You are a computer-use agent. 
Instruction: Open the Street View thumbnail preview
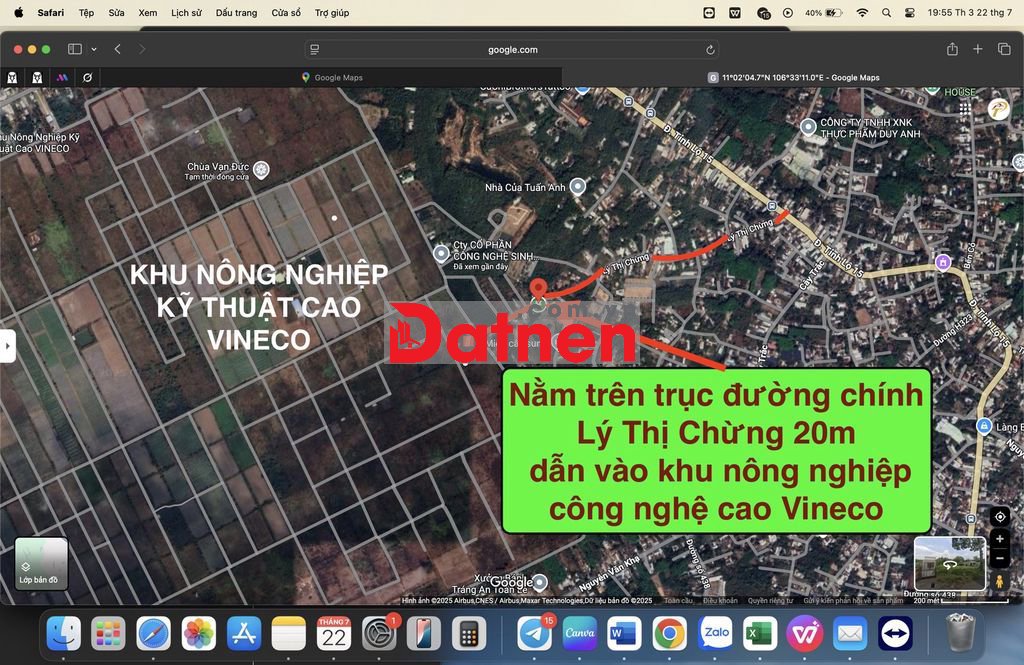pos(949,563)
